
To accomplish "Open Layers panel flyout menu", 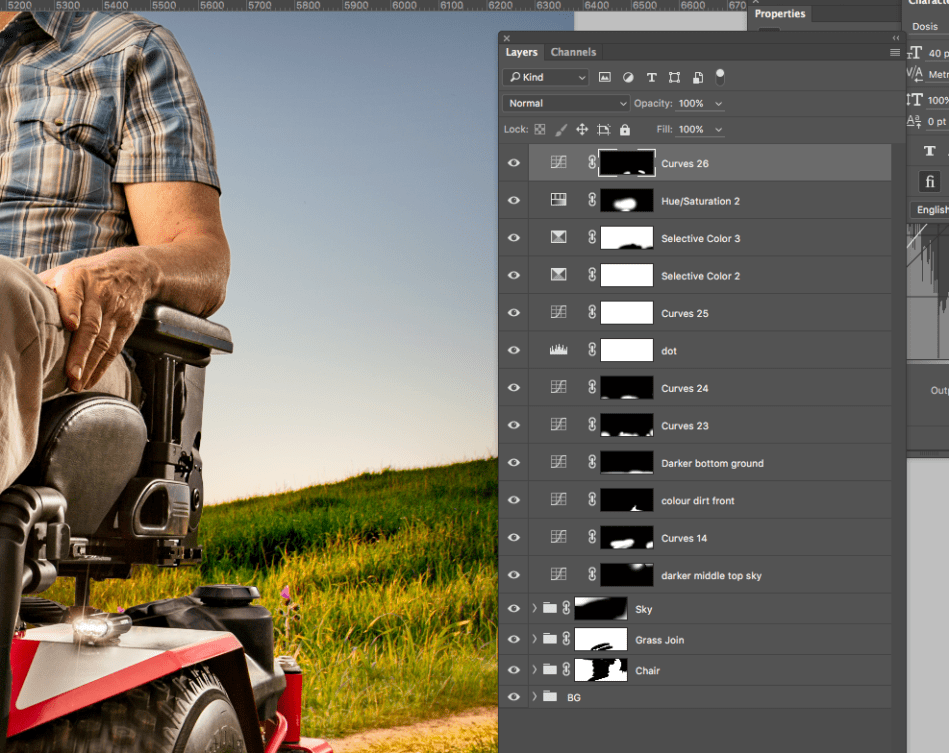I will pos(894,53).
